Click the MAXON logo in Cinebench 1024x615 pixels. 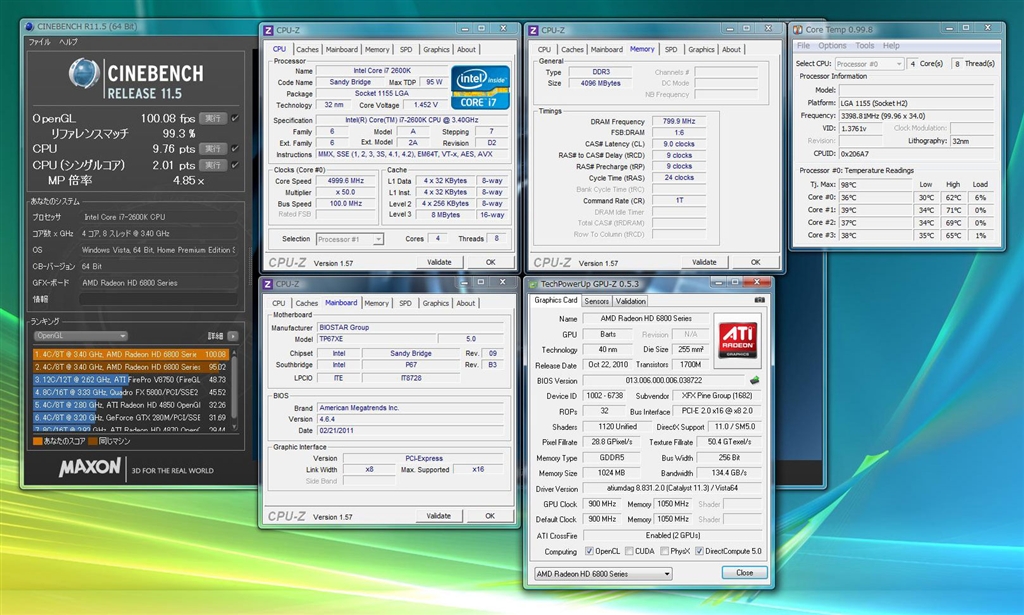(90, 467)
